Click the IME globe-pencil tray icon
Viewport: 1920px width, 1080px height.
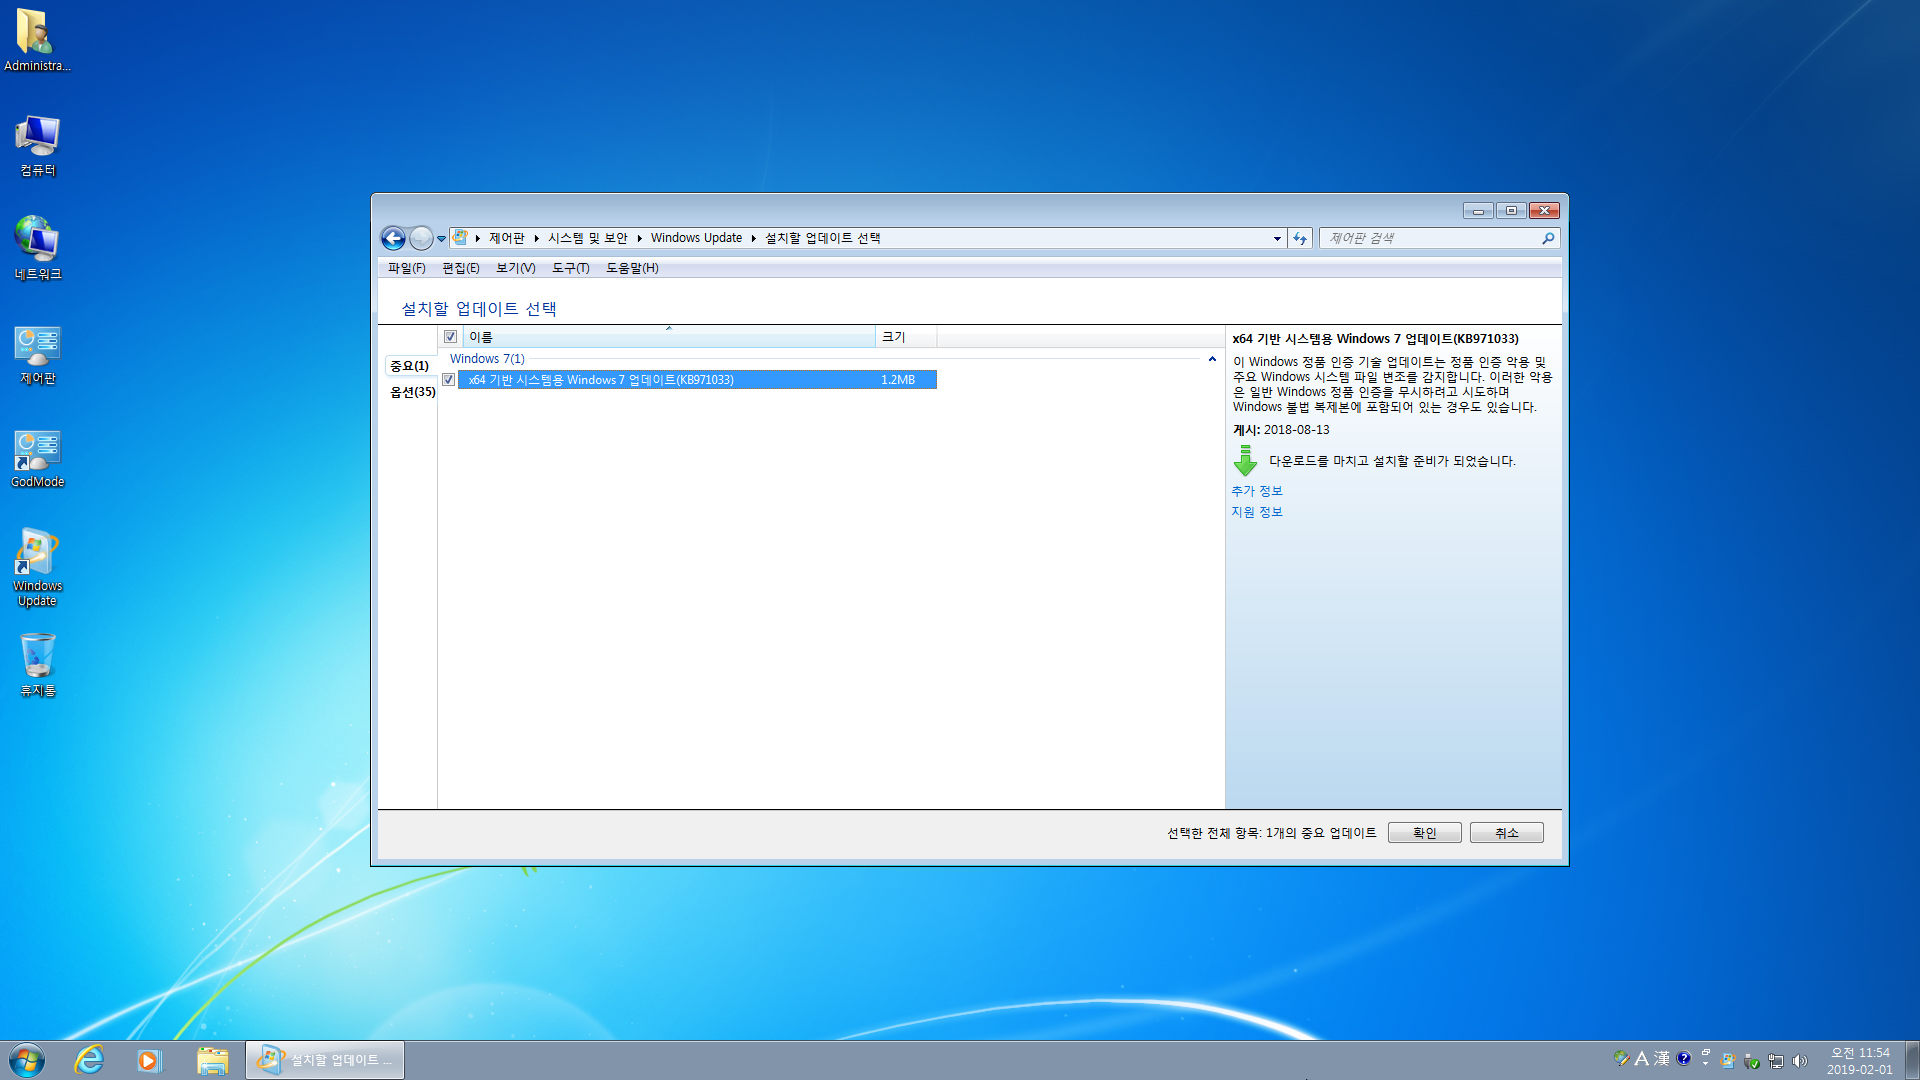point(1621,1058)
